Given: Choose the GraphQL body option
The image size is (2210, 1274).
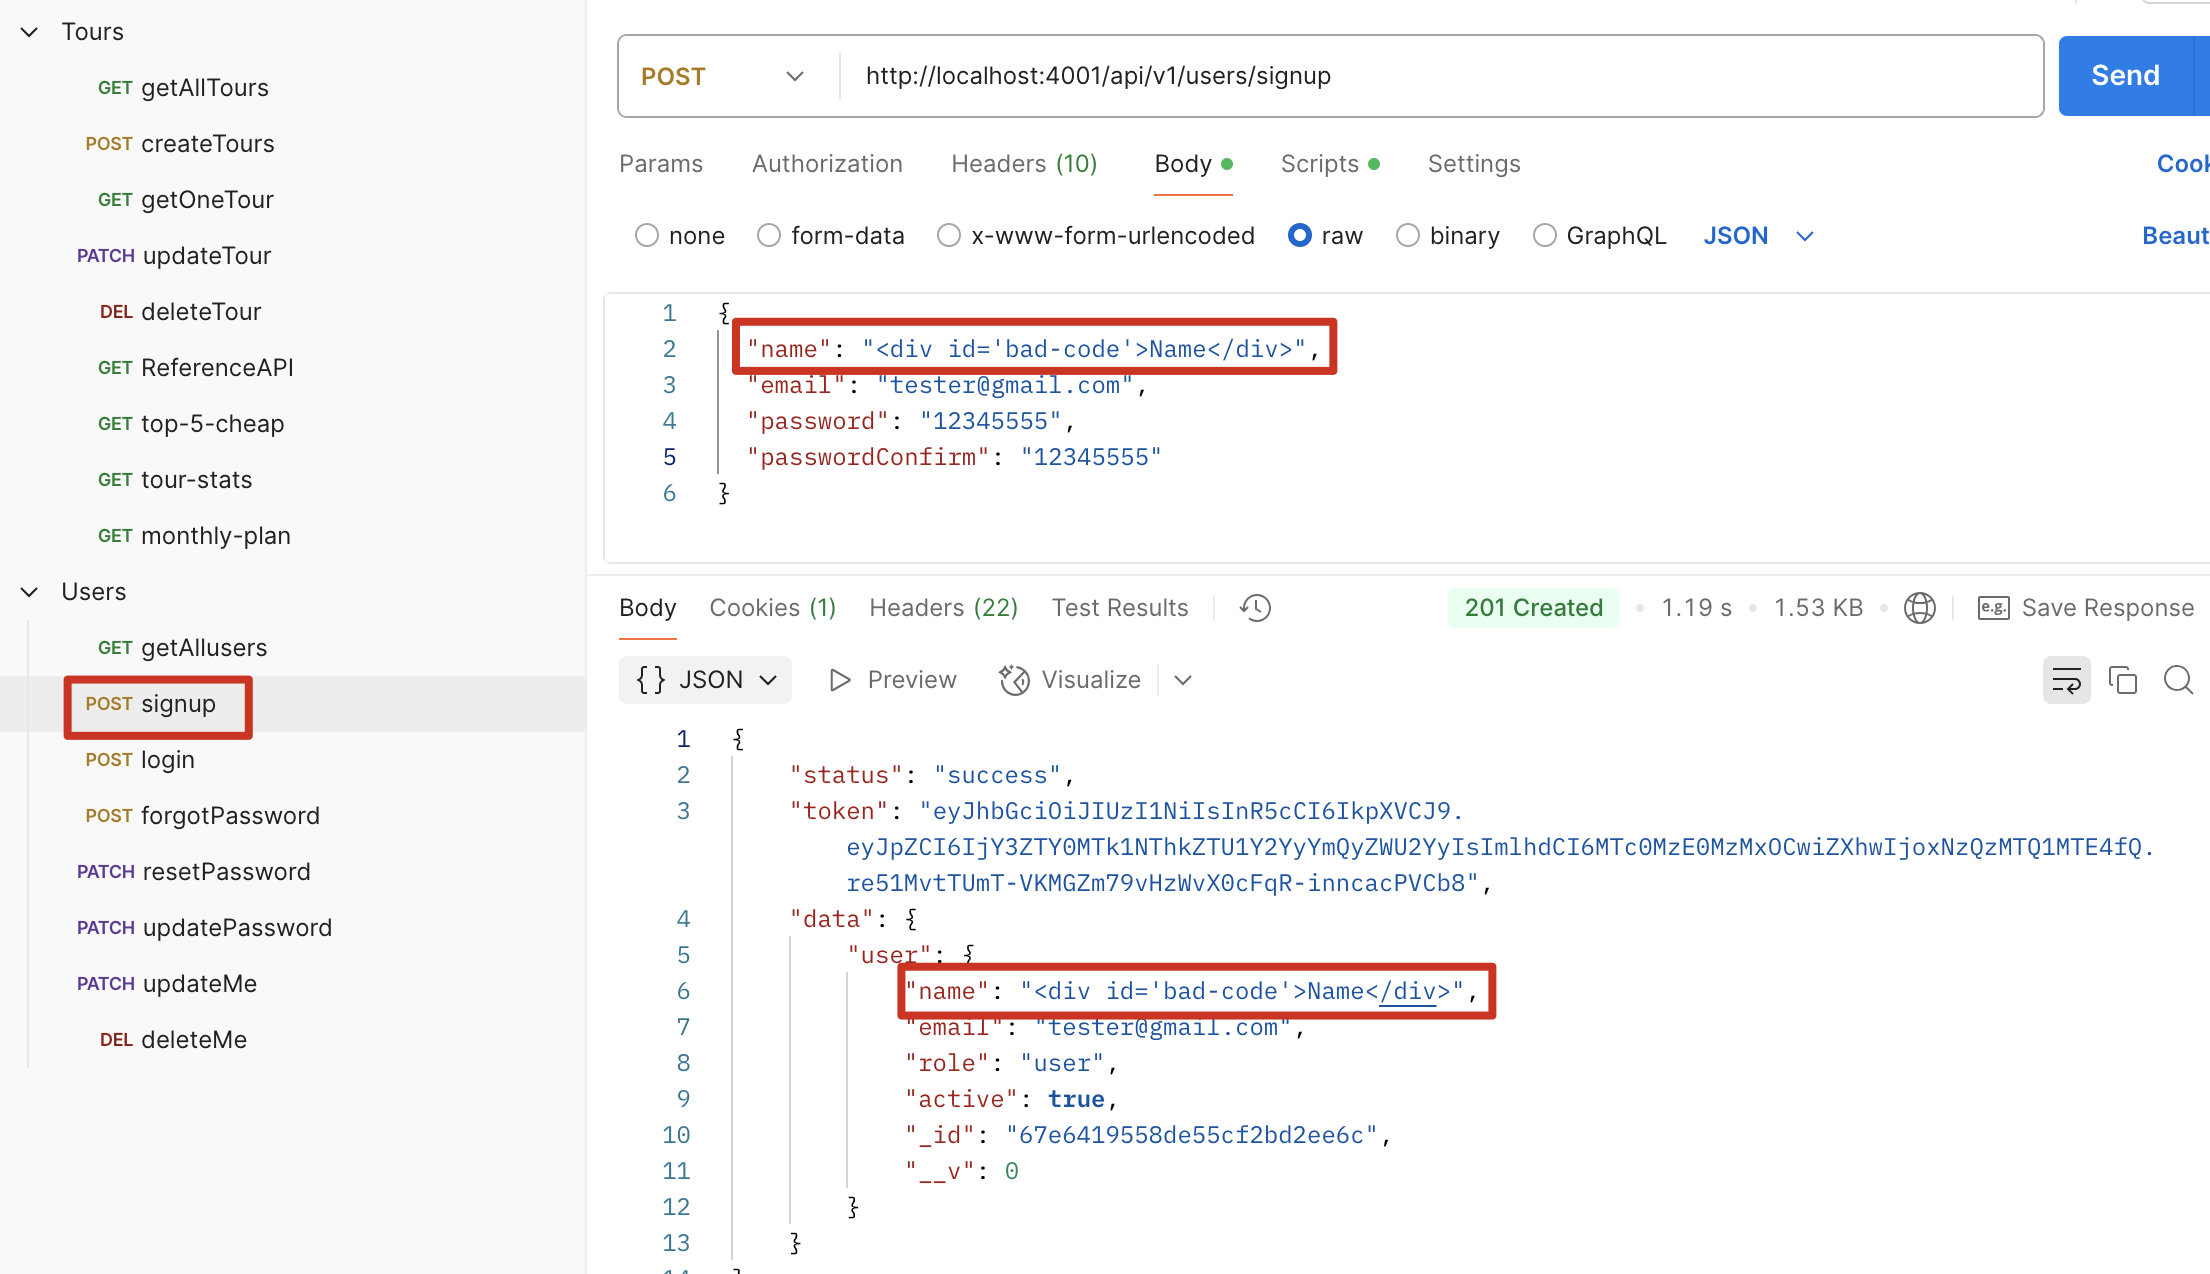Looking at the screenshot, I should [x=1545, y=236].
